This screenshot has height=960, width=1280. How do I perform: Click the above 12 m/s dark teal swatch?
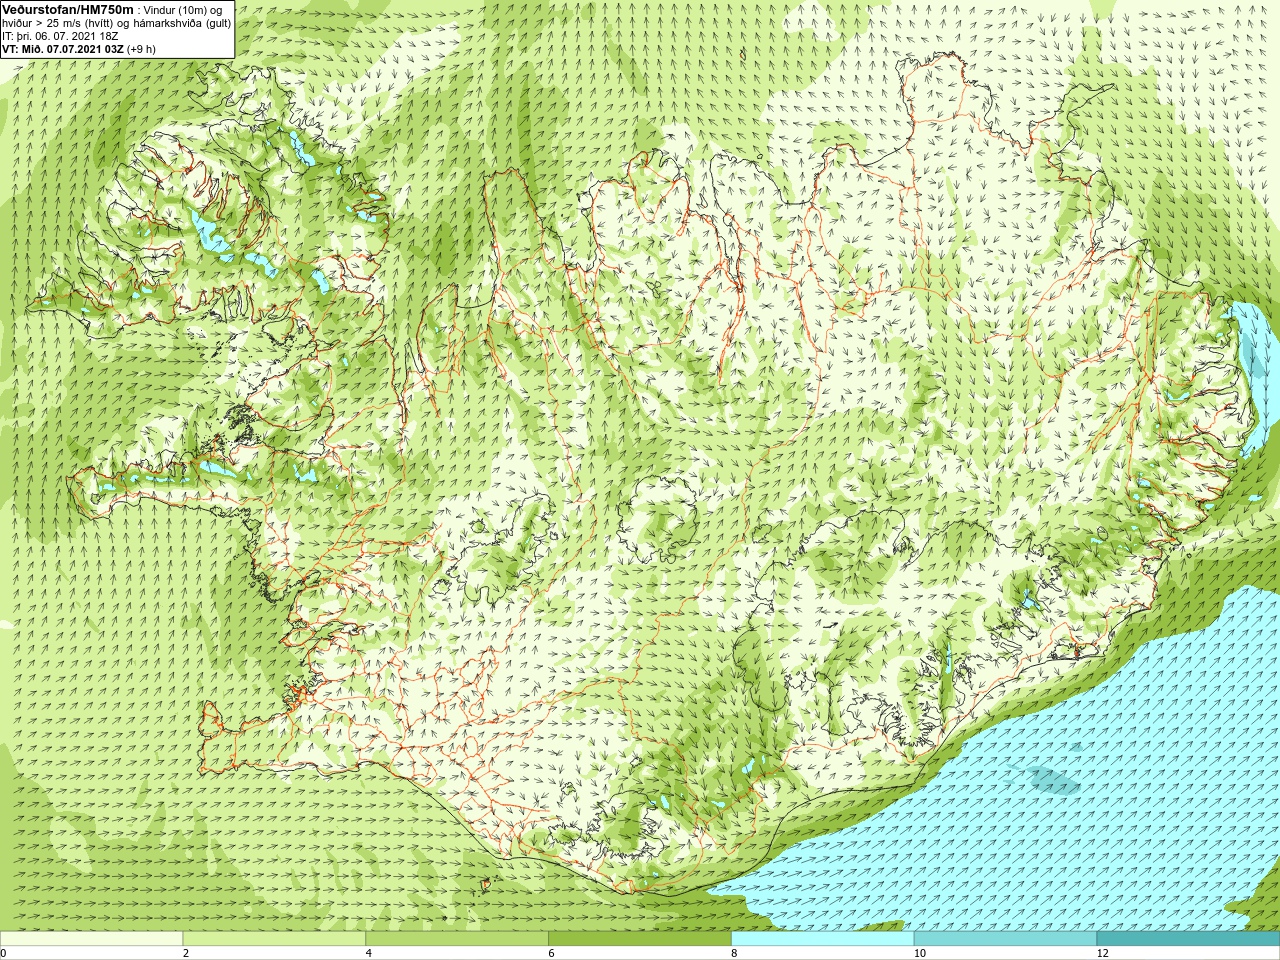point(1188,938)
